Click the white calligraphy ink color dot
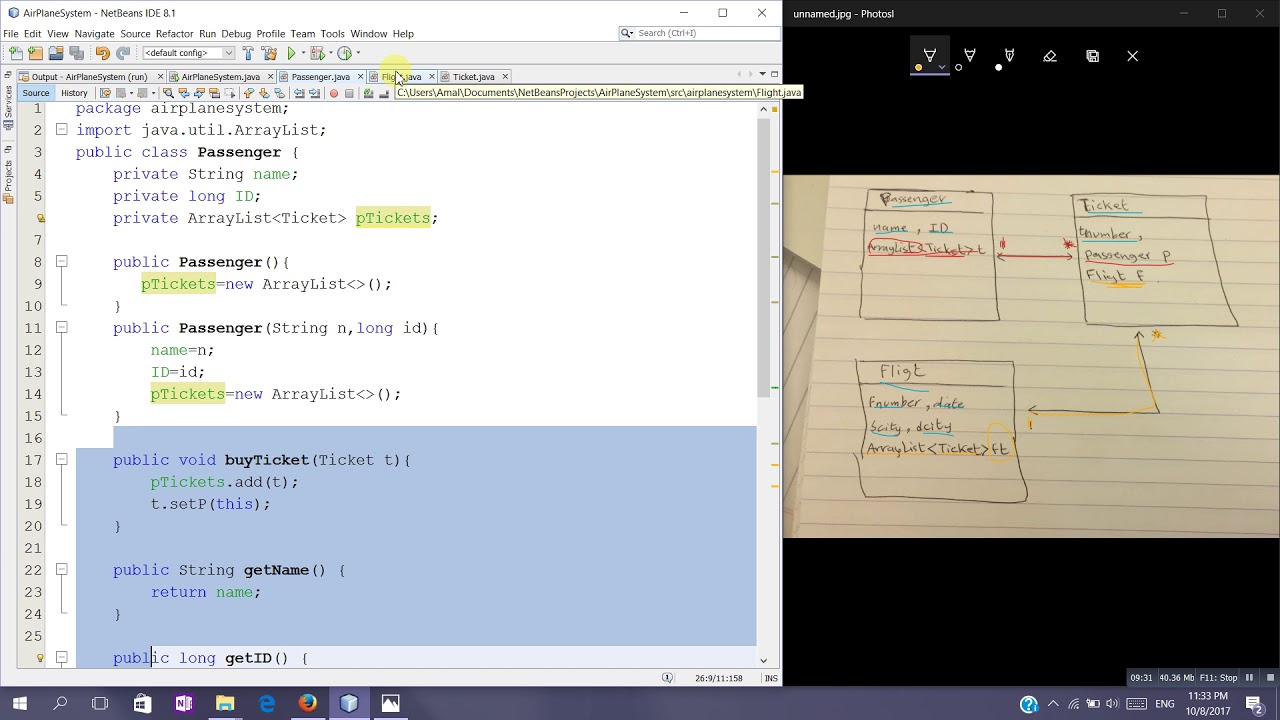The image size is (1280, 720). point(998,68)
